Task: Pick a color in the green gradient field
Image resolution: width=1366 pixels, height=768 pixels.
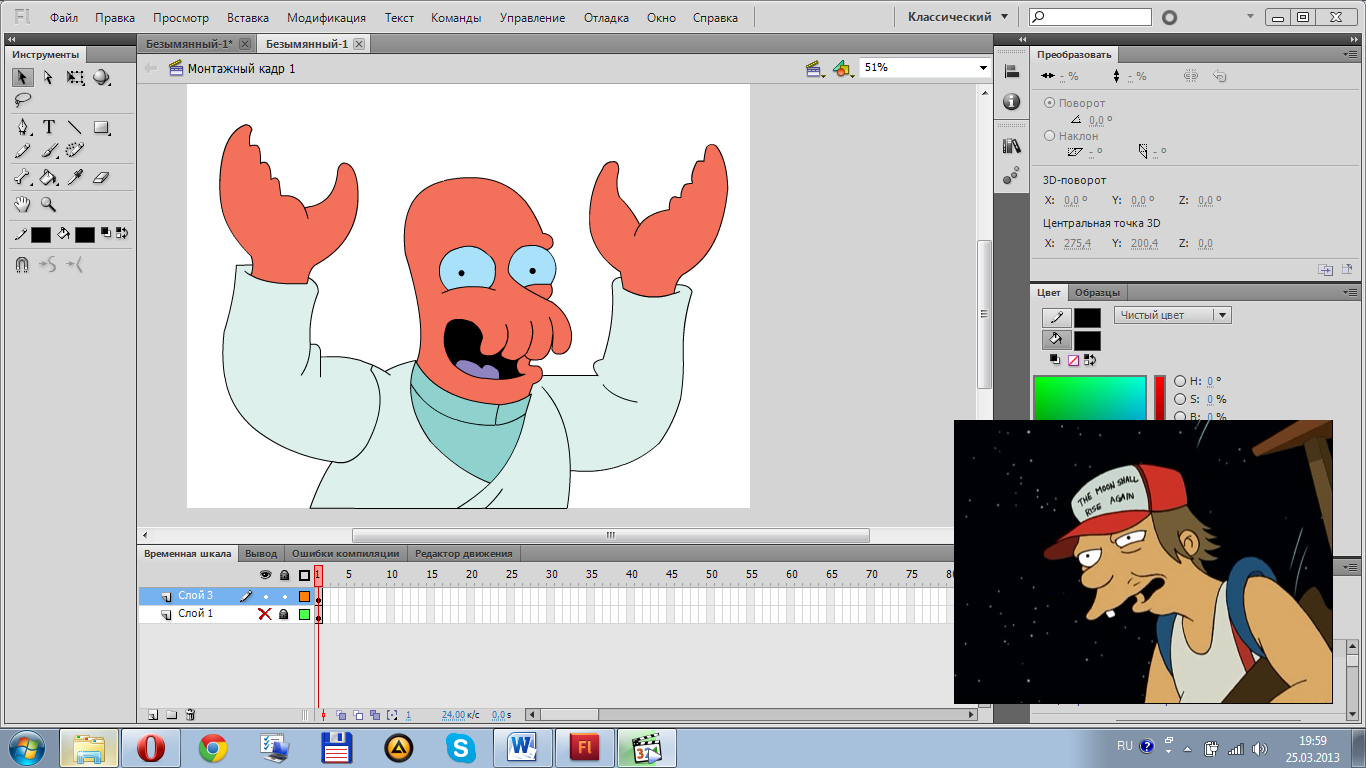Action: point(1090,398)
